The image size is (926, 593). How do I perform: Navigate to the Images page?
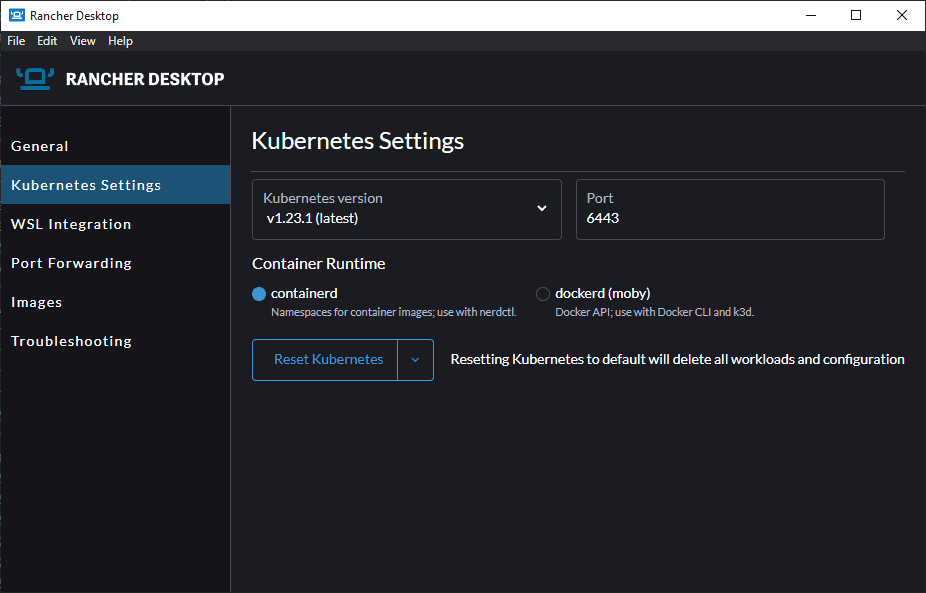(36, 302)
